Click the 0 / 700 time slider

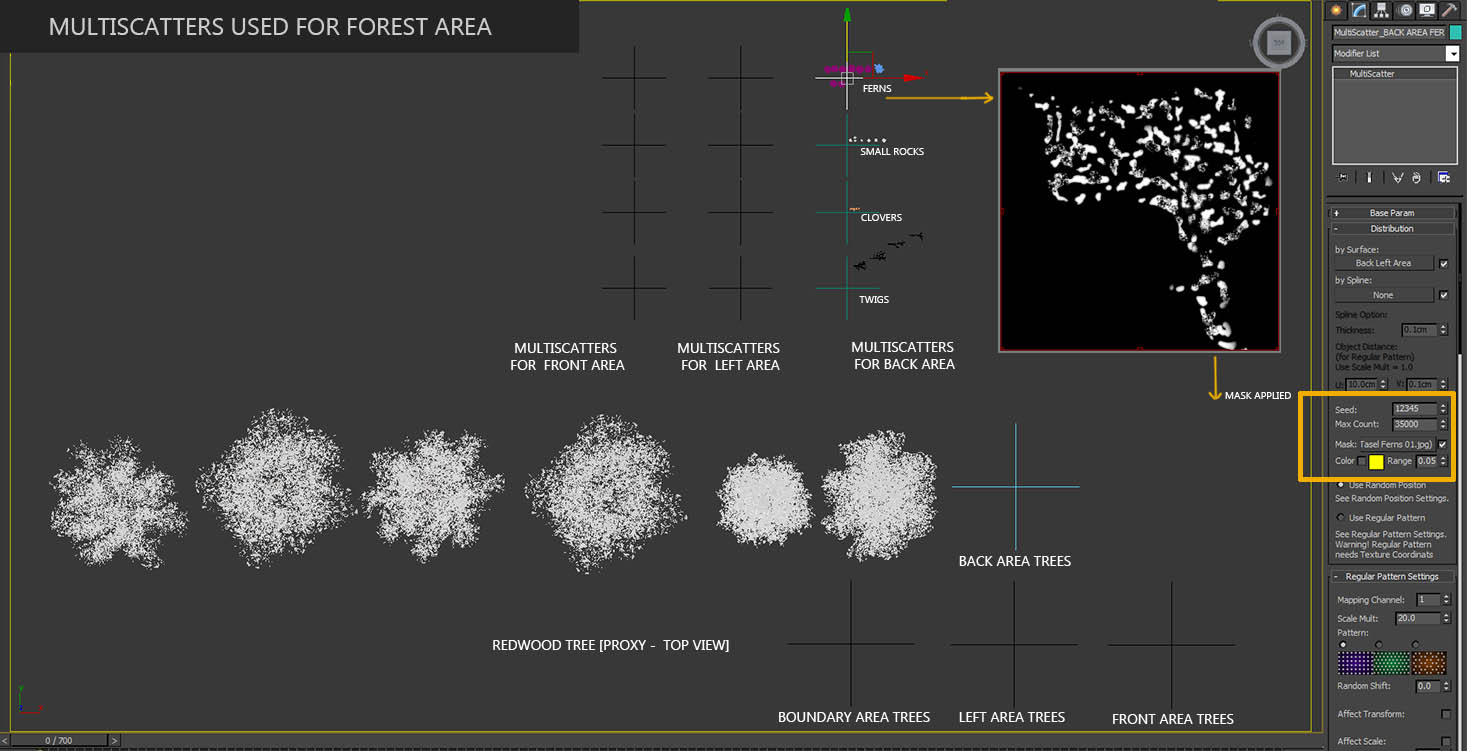pyautogui.click(x=59, y=741)
